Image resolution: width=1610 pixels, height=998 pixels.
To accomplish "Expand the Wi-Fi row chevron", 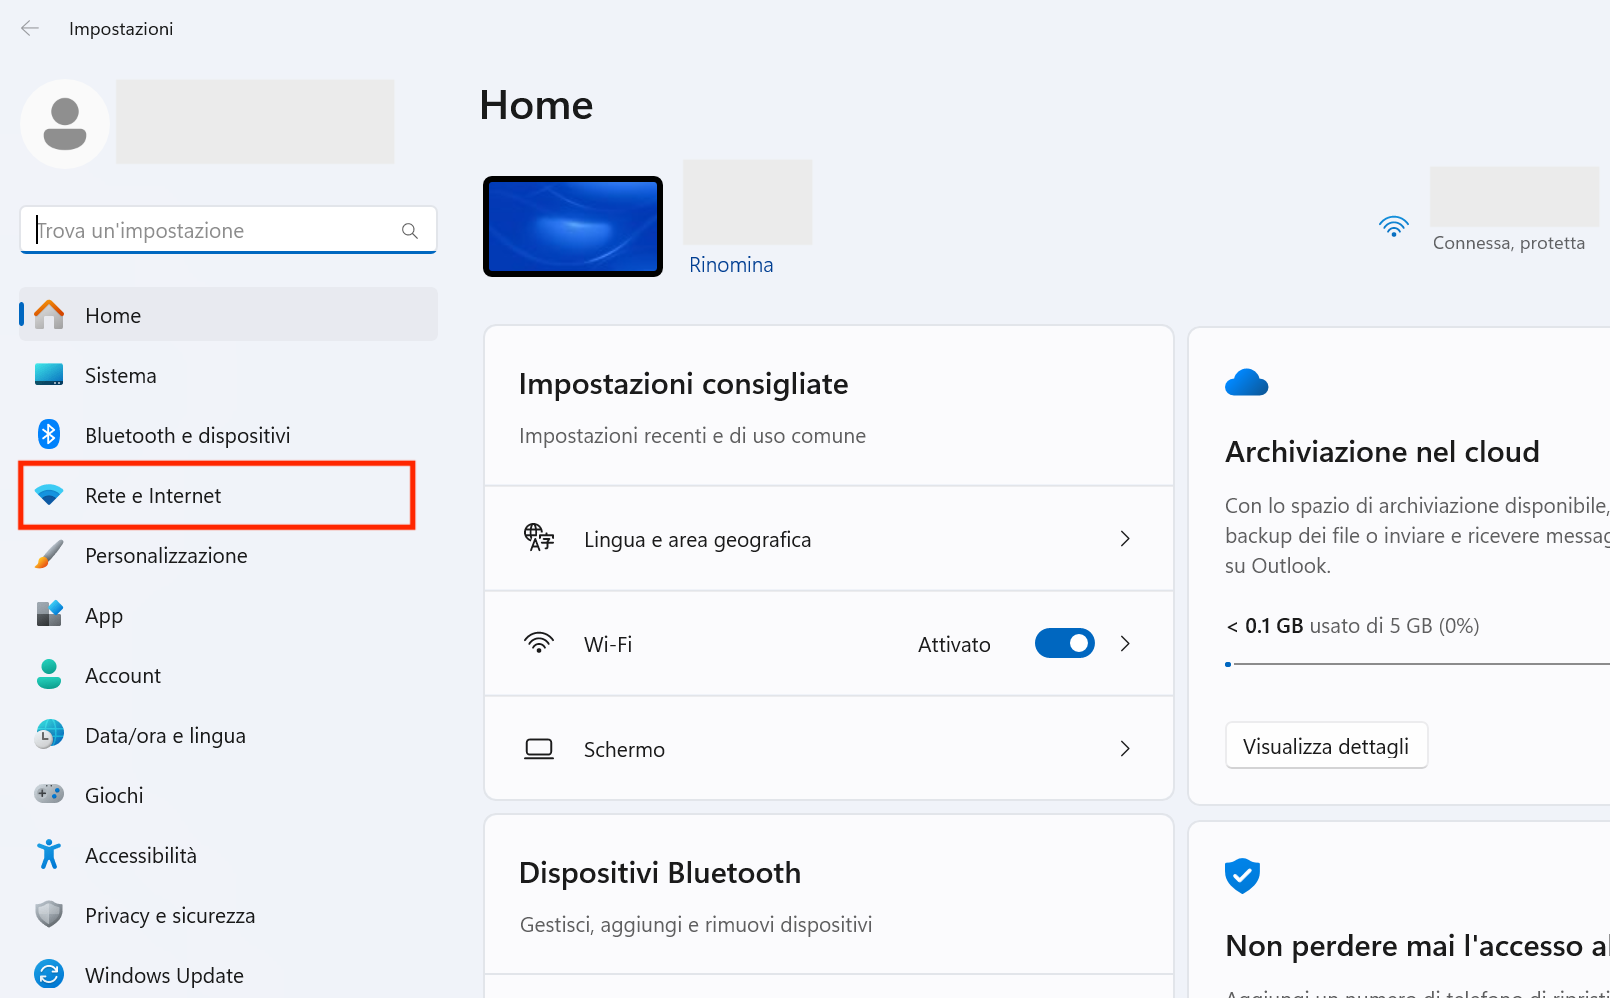I will click(x=1125, y=643).
